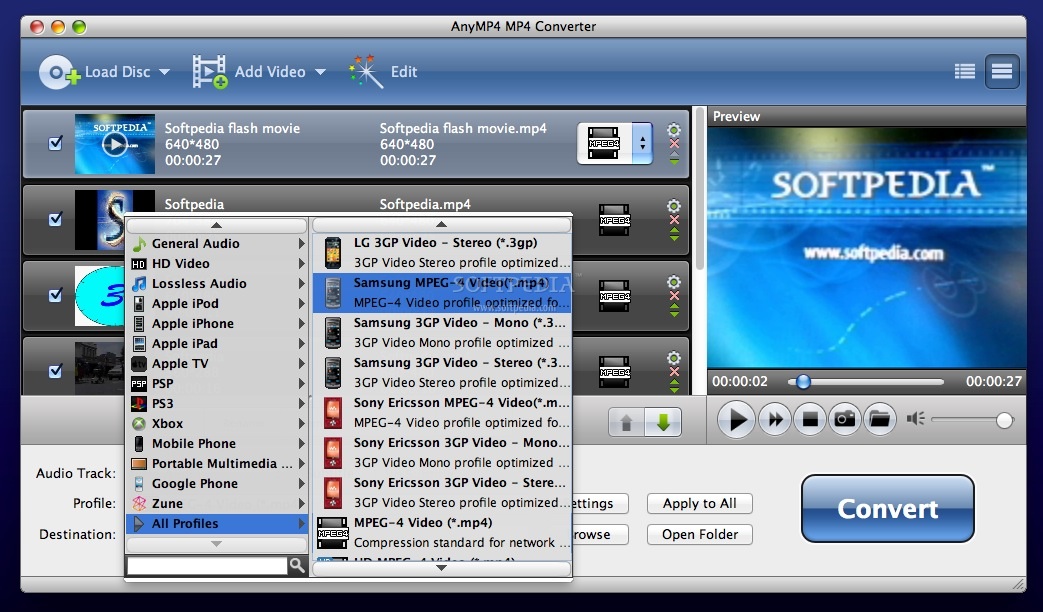The image size is (1043, 612).
Task: Open output settings gear for Softpedia flash movie
Action: (673, 129)
